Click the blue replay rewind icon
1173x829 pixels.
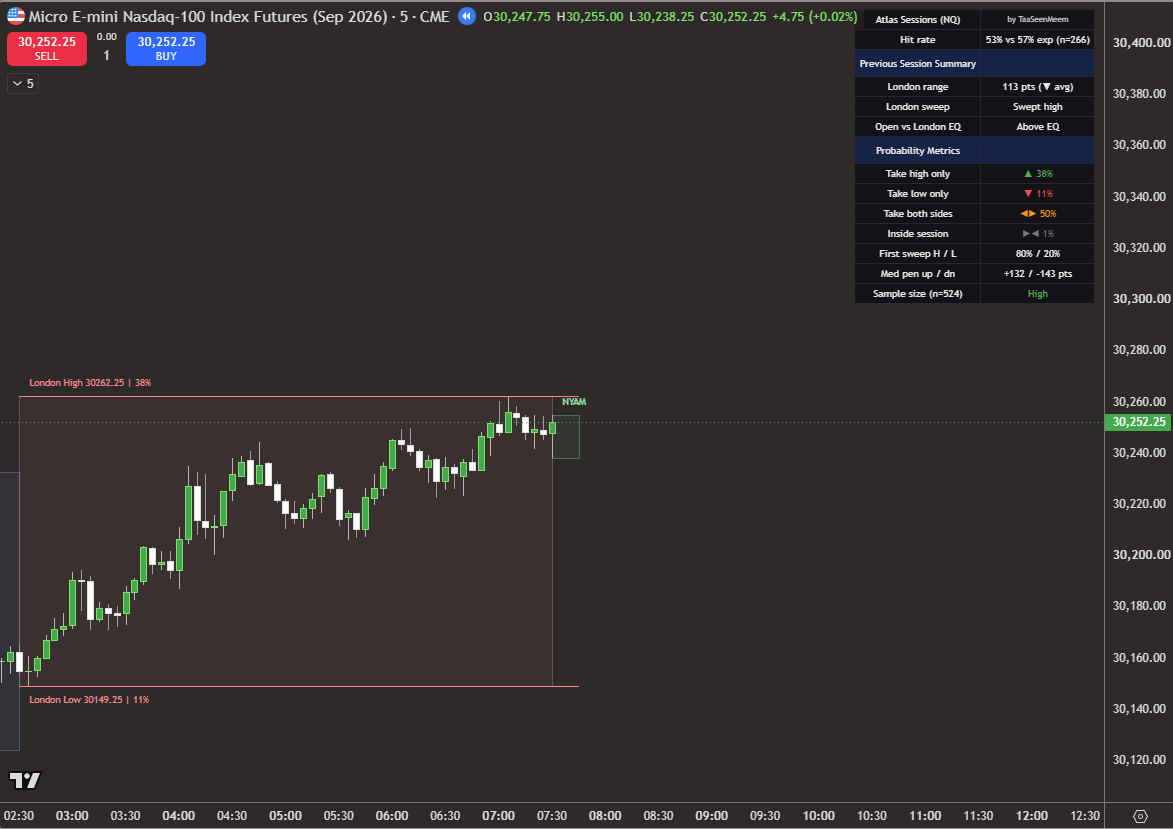(467, 16)
